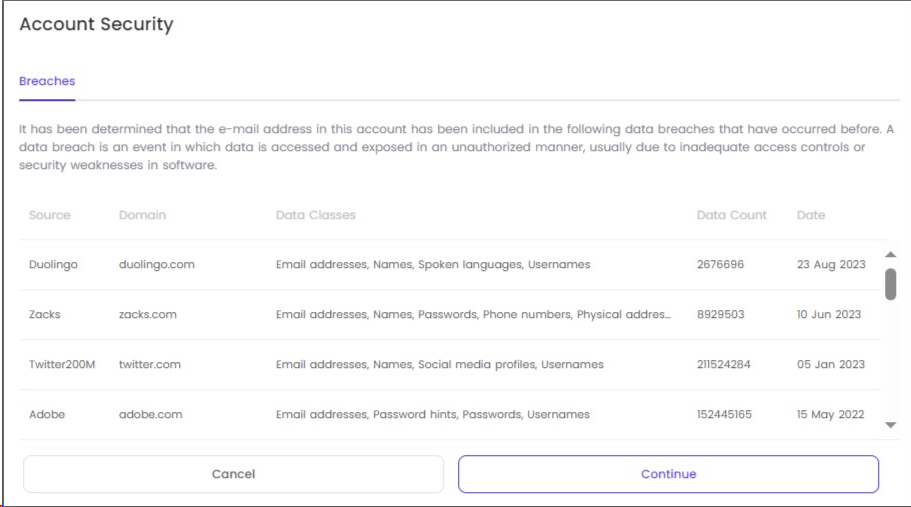Click the scroll up arrow in breaches table

890,254
